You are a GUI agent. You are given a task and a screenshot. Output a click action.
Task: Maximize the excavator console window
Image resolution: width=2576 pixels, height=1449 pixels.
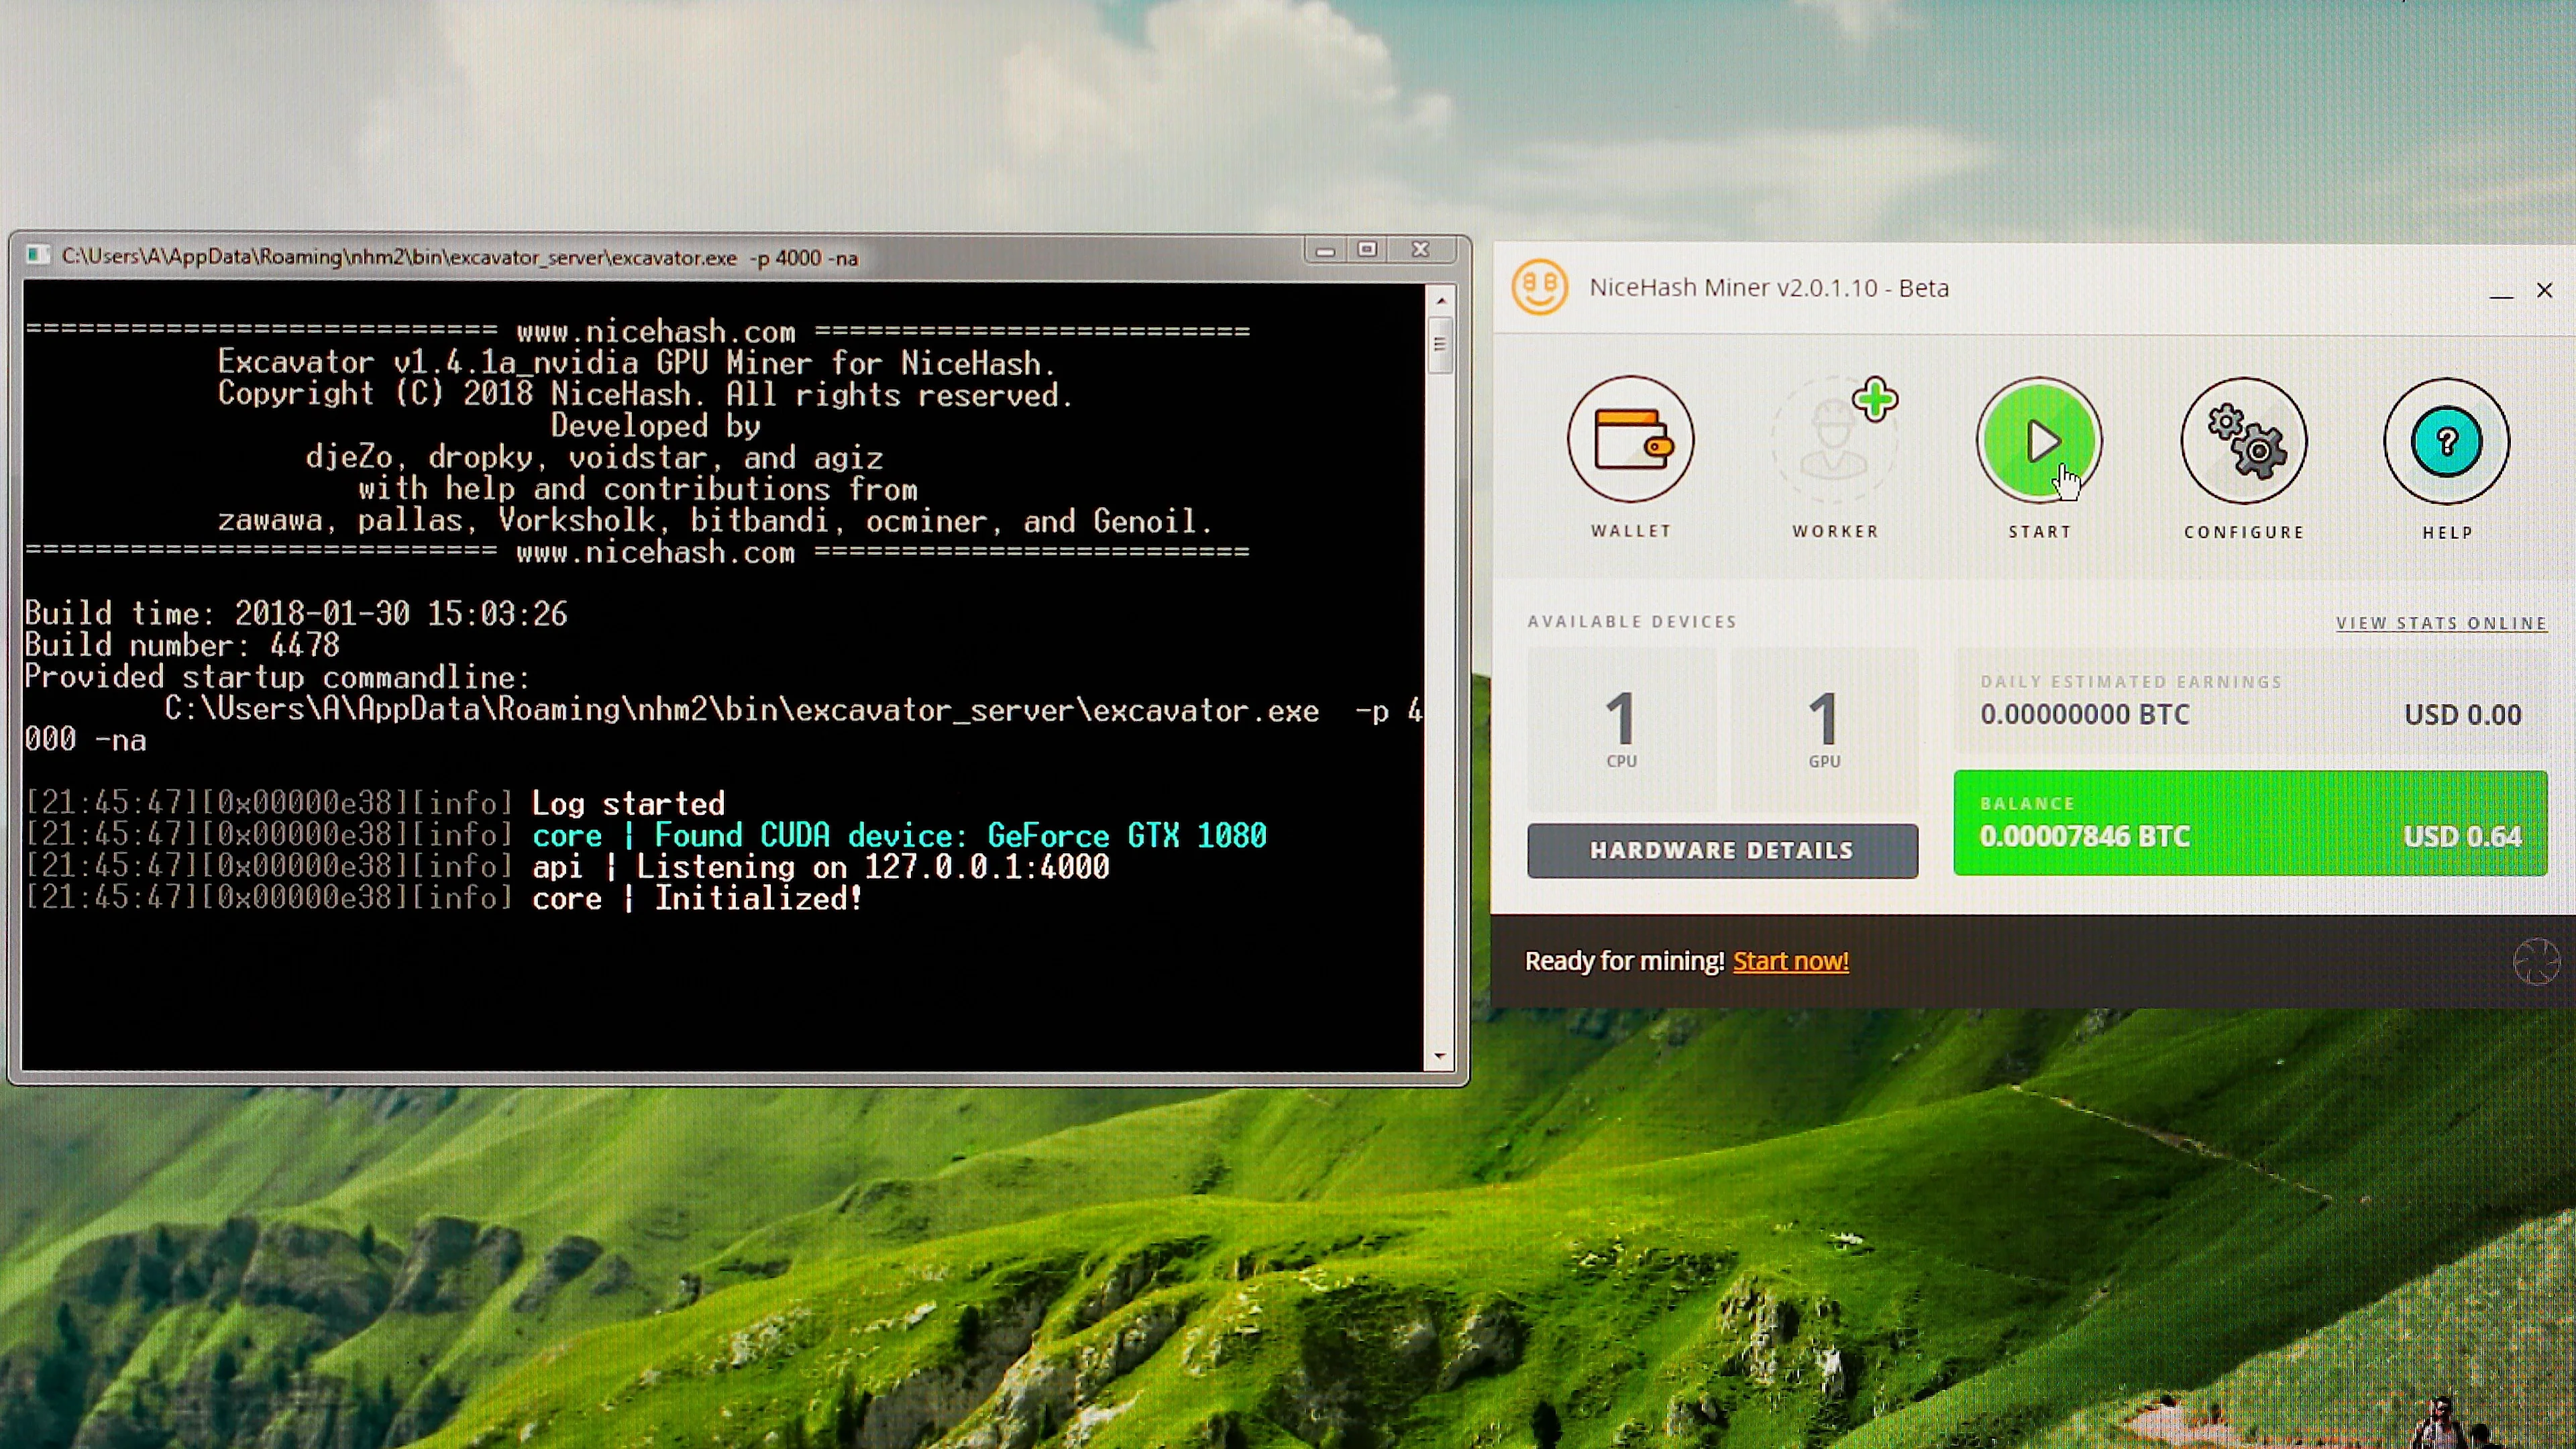point(1367,250)
